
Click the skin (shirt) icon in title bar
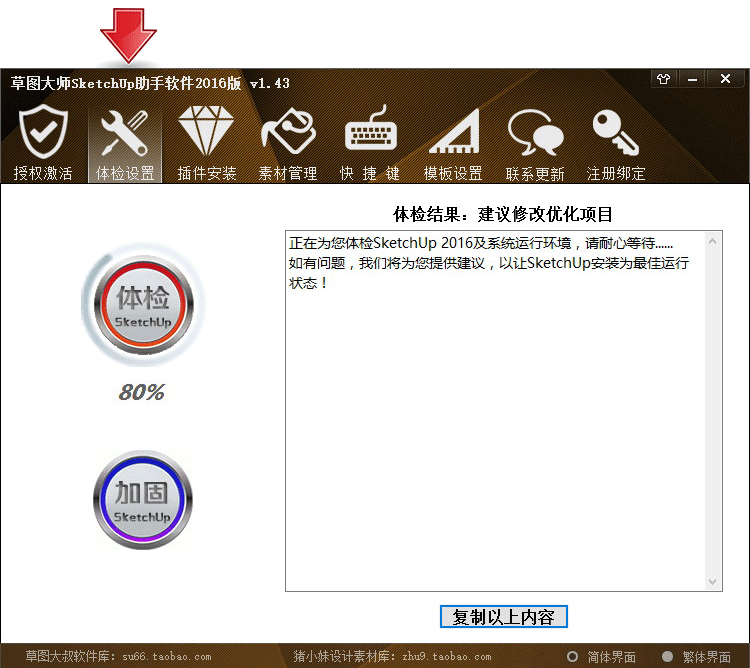663,79
